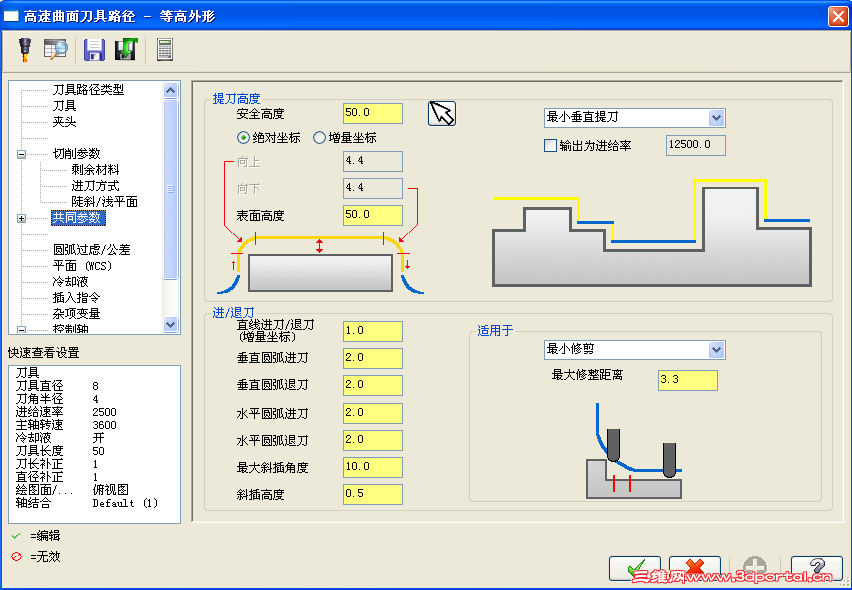Confirm with the green checkmark OK button
This screenshot has width=852, height=590.
point(635,569)
